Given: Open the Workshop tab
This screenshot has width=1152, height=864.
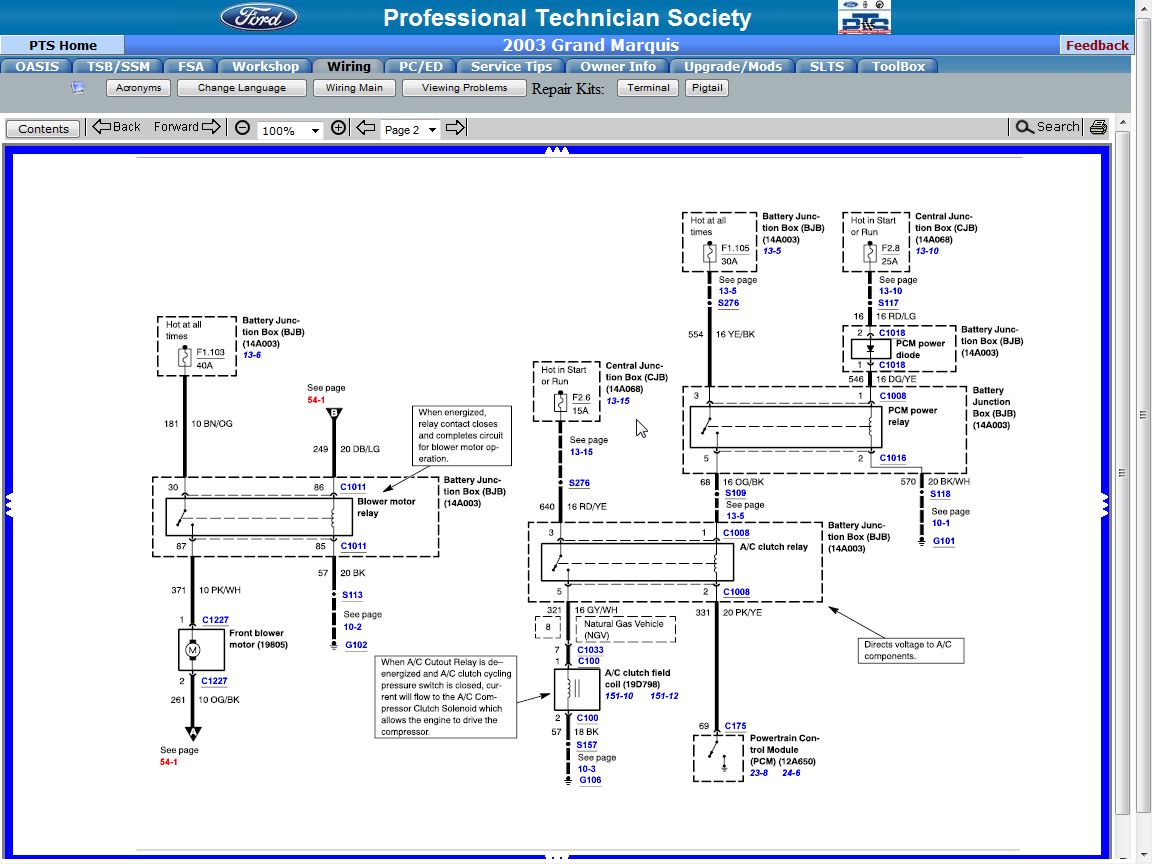Looking at the screenshot, I should tap(265, 67).
